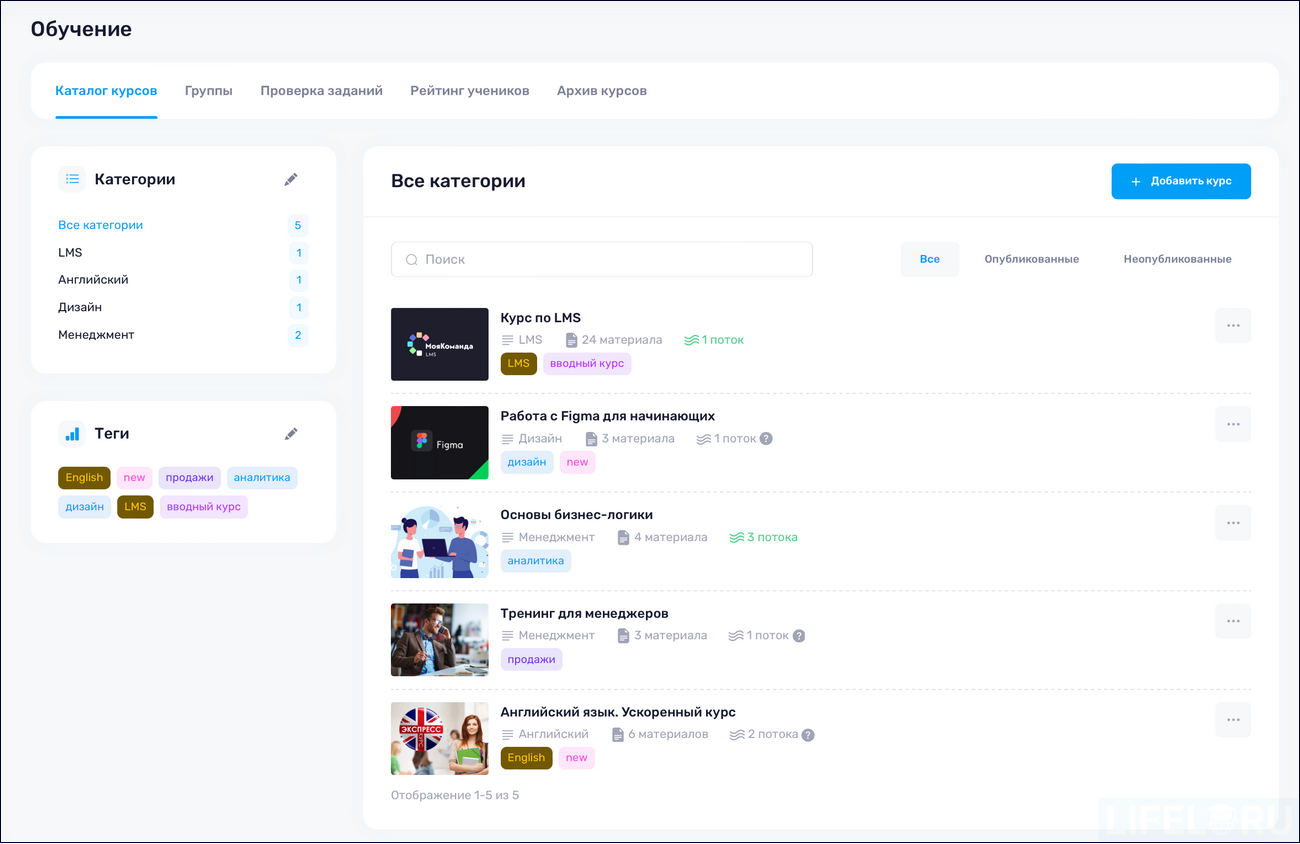Enable the Опубликованные filter
This screenshot has height=844, width=1300.
1034,258
